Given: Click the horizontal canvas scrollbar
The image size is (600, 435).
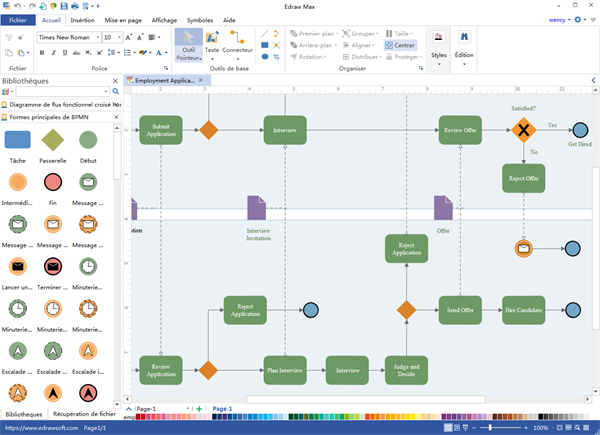Looking at the screenshot, I should tap(366, 399).
